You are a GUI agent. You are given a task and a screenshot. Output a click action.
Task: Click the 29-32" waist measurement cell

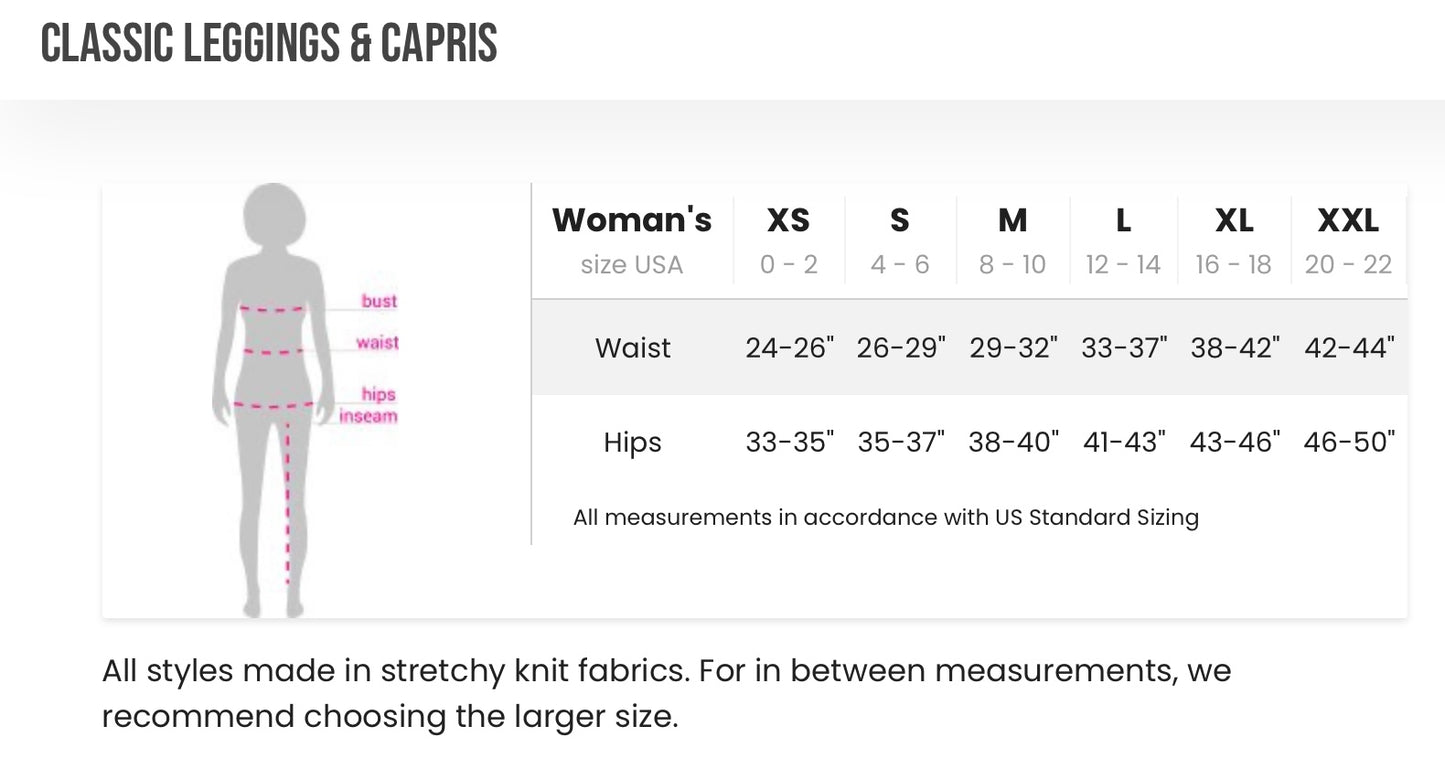[x=1013, y=348]
